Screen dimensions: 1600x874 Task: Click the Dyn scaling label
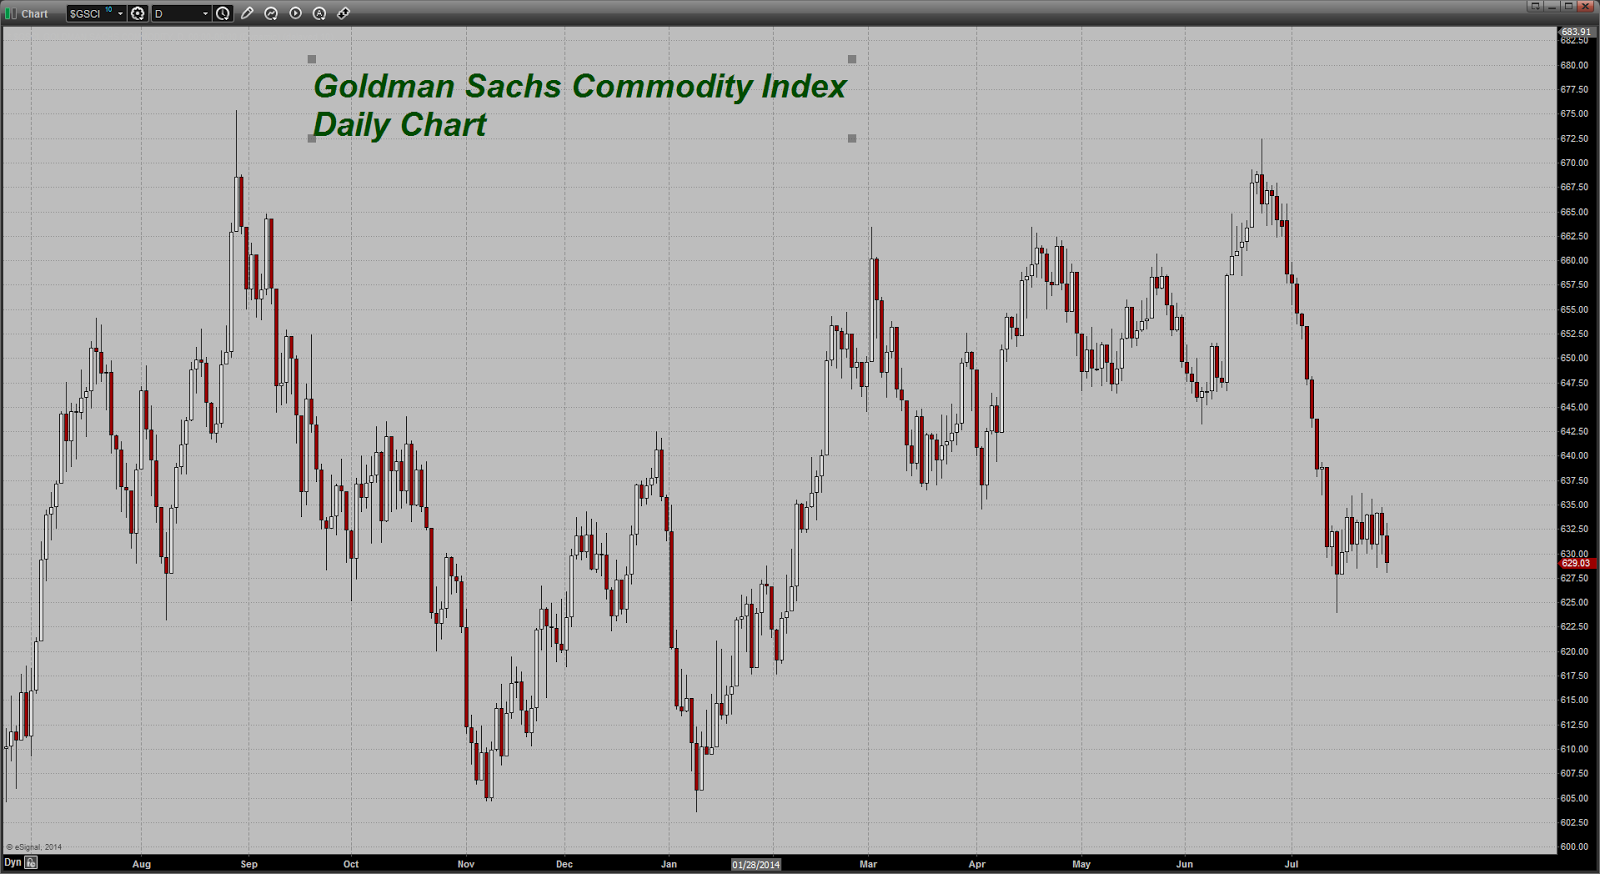pos(12,862)
